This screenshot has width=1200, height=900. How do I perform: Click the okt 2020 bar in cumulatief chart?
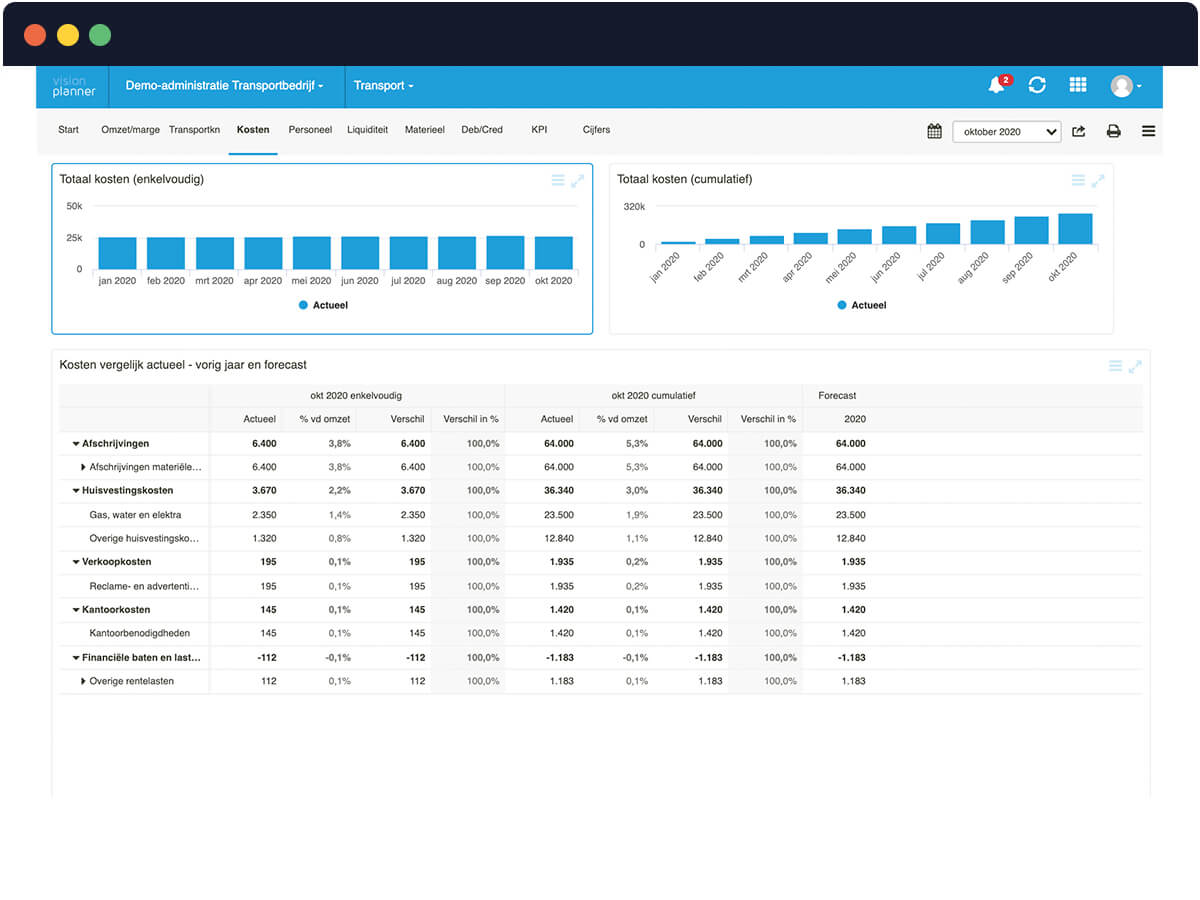[x=1075, y=229]
